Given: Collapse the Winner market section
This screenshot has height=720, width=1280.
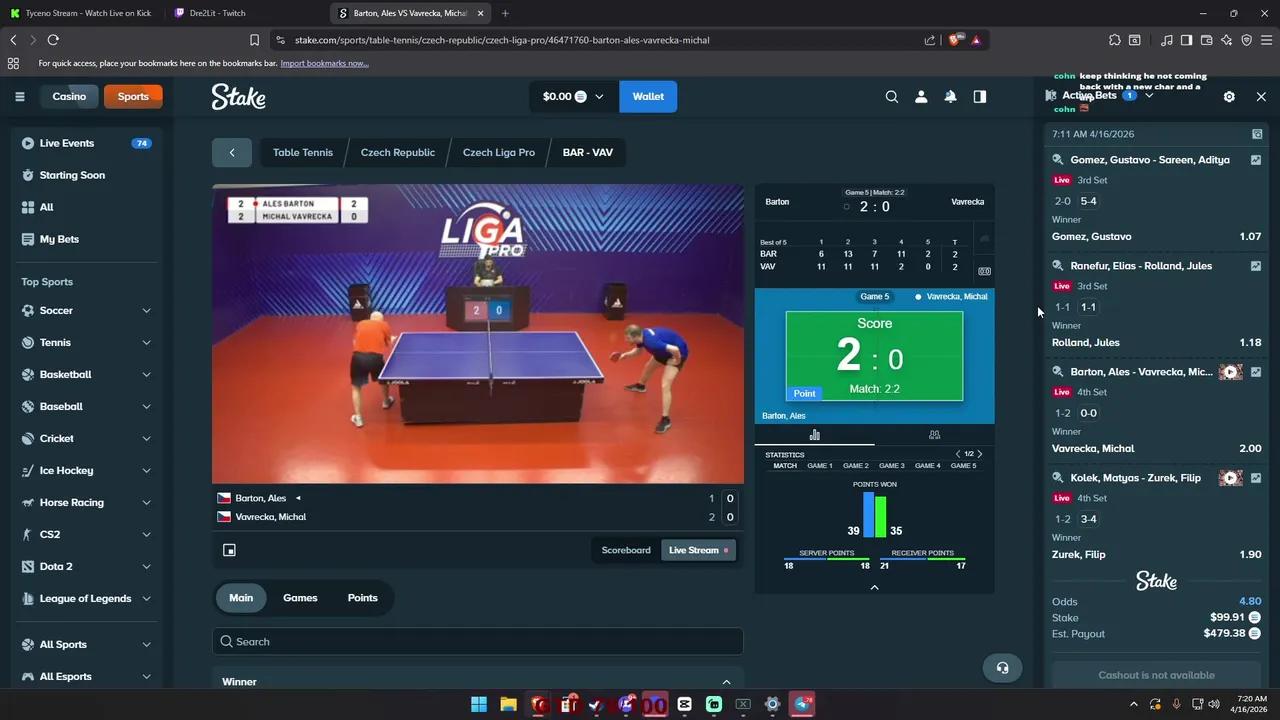Looking at the screenshot, I should [x=726, y=681].
